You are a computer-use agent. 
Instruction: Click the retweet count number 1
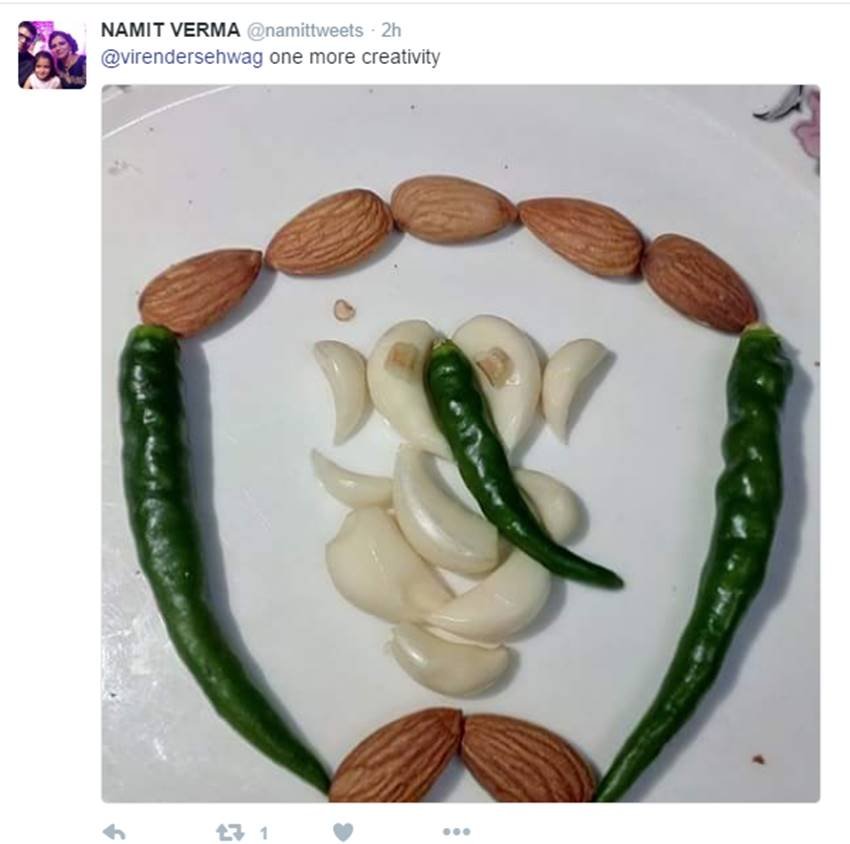tap(264, 832)
